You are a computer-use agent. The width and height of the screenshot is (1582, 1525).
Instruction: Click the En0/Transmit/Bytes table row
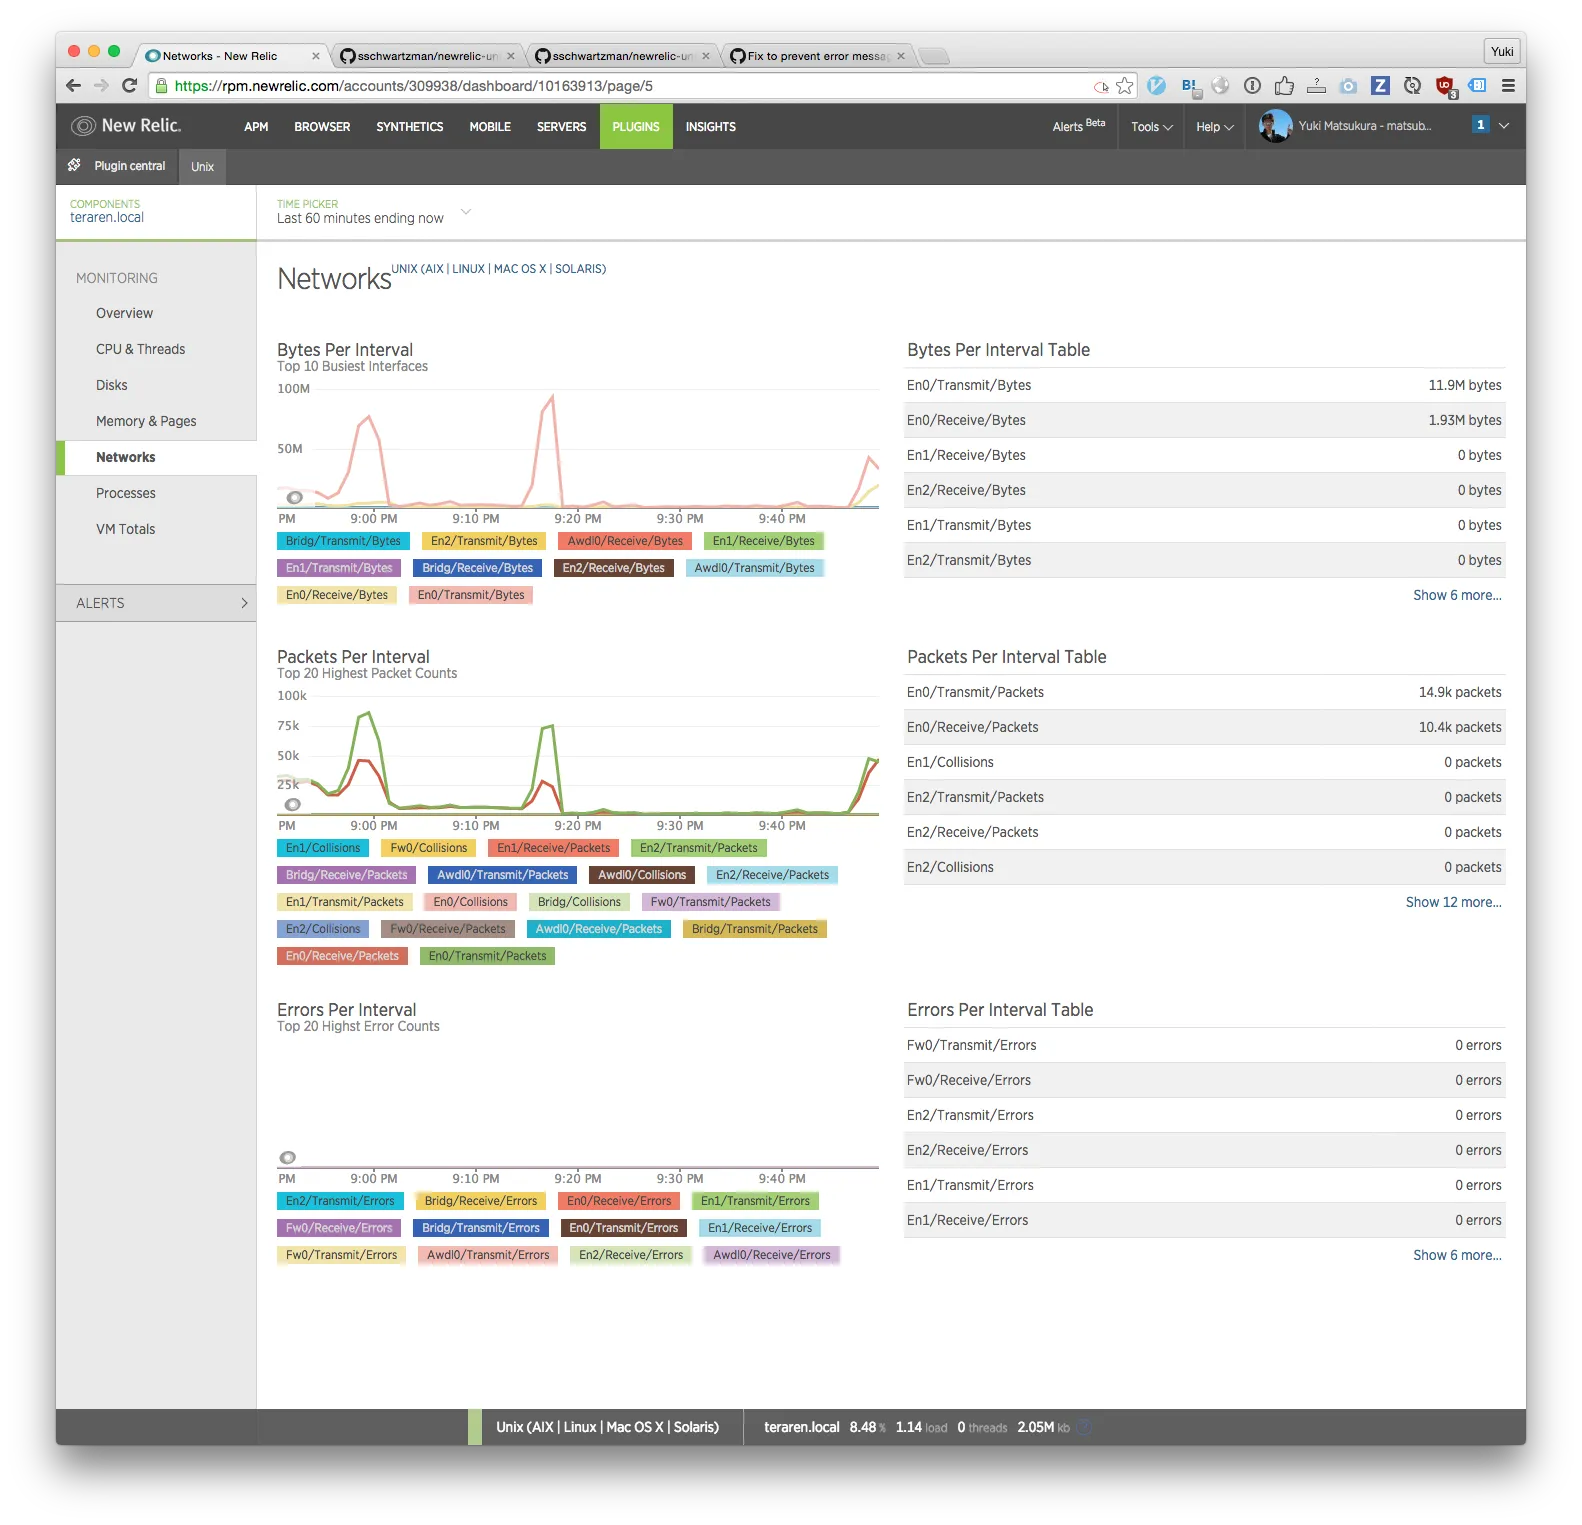(x=1204, y=385)
